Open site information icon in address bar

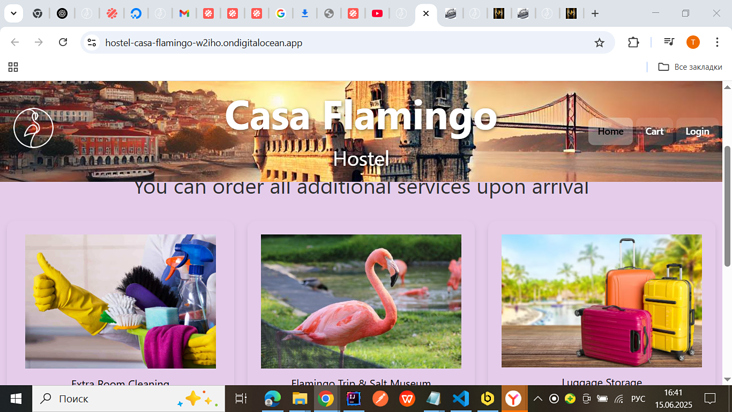92,42
